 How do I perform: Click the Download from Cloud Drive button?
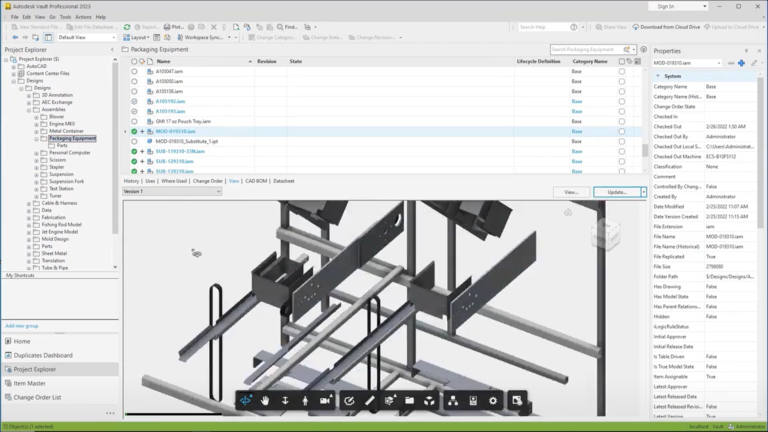point(666,27)
